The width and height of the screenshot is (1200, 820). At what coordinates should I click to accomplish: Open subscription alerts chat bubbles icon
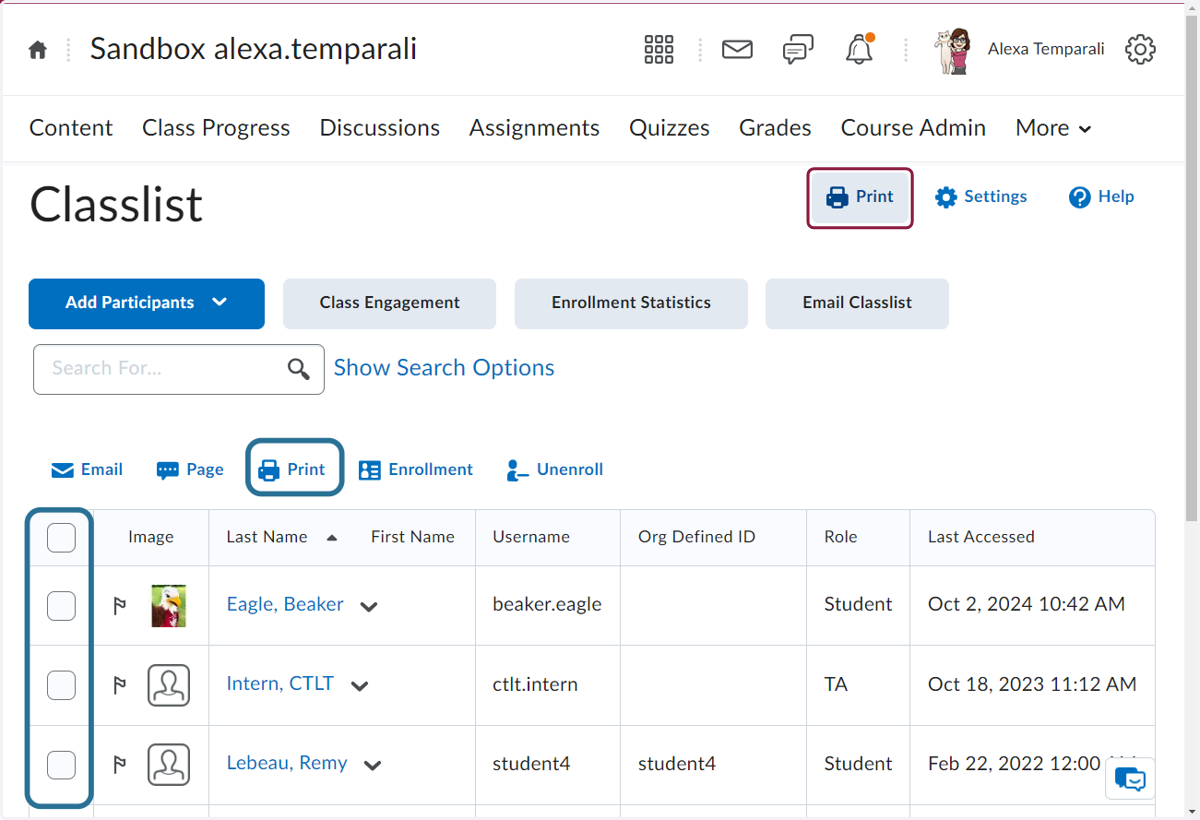click(798, 49)
